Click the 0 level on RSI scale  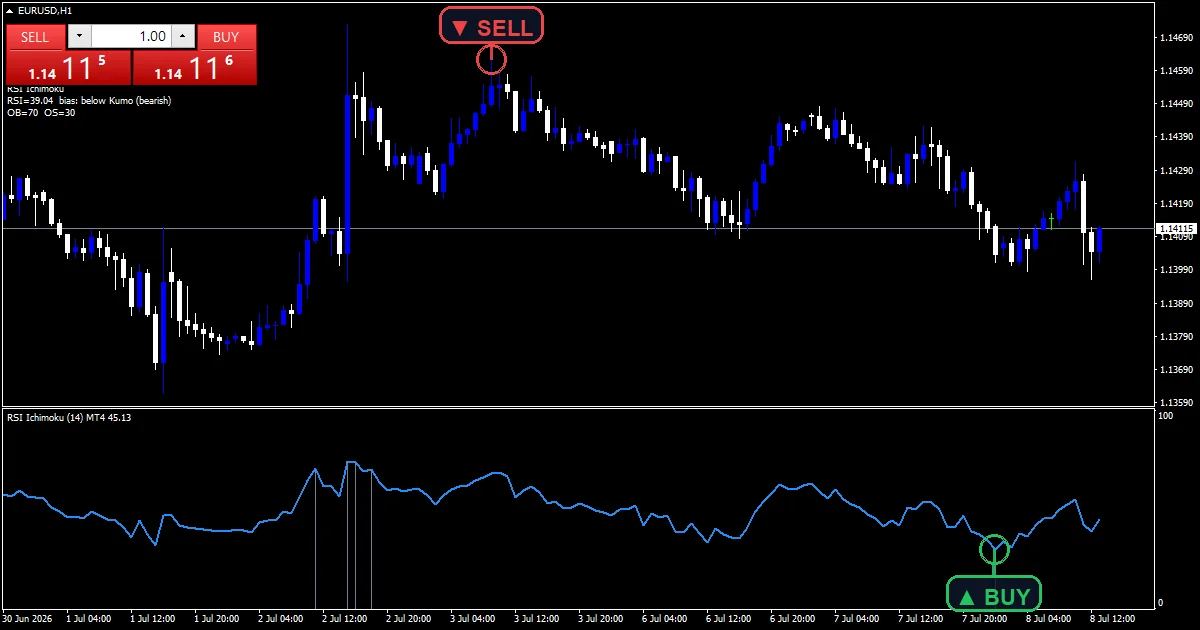pyautogui.click(x=1161, y=602)
